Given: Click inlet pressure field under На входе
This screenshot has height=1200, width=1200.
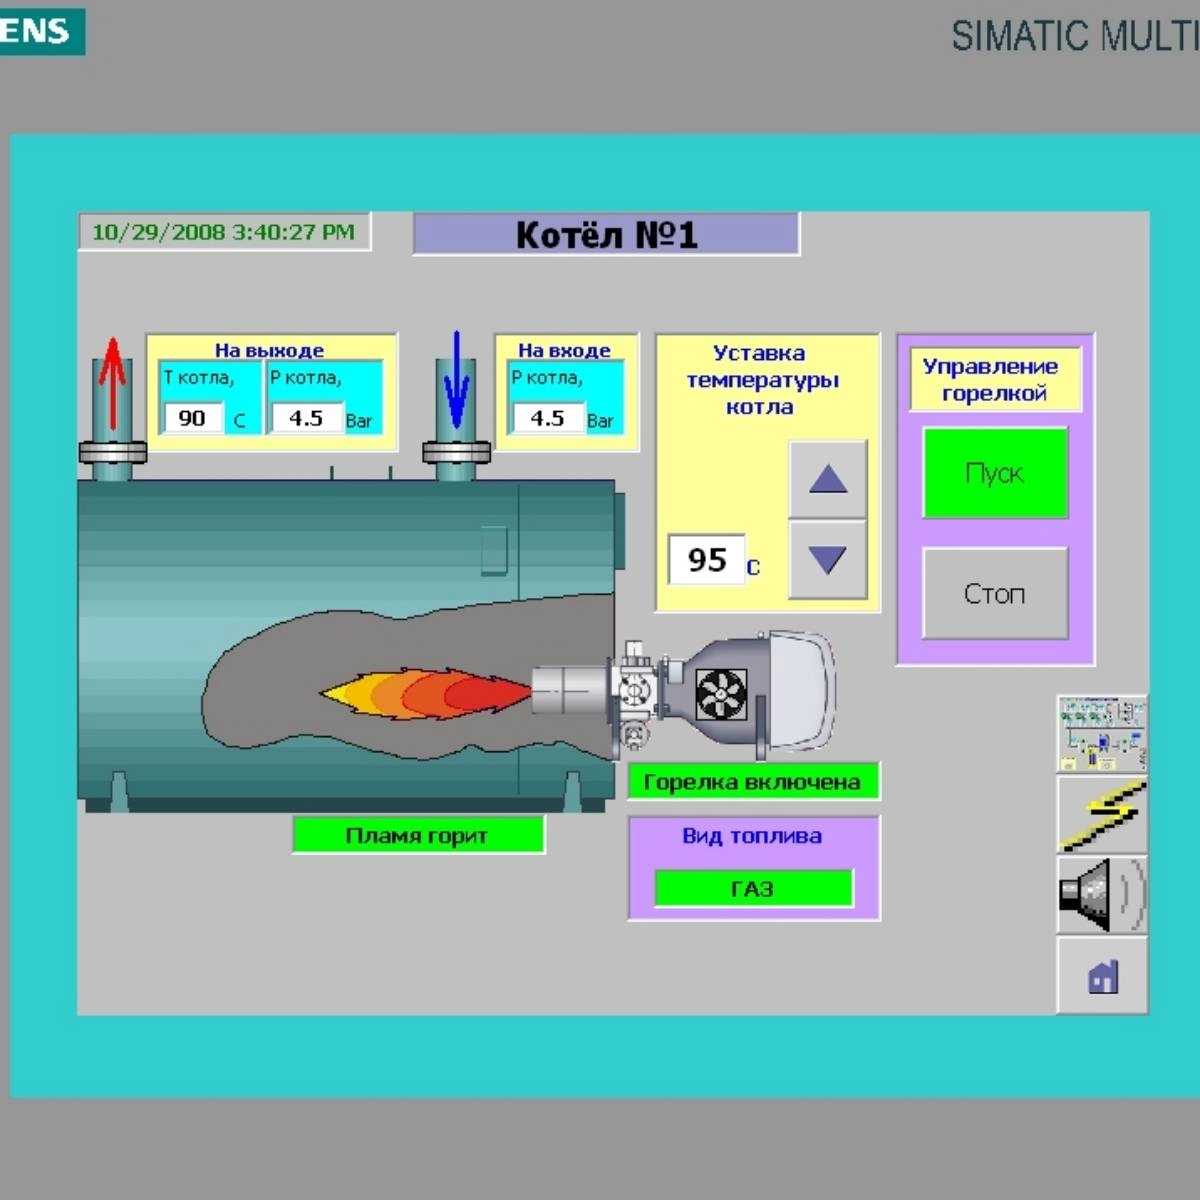Looking at the screenshot, I should pyautogui.click(x=547, y=418).
